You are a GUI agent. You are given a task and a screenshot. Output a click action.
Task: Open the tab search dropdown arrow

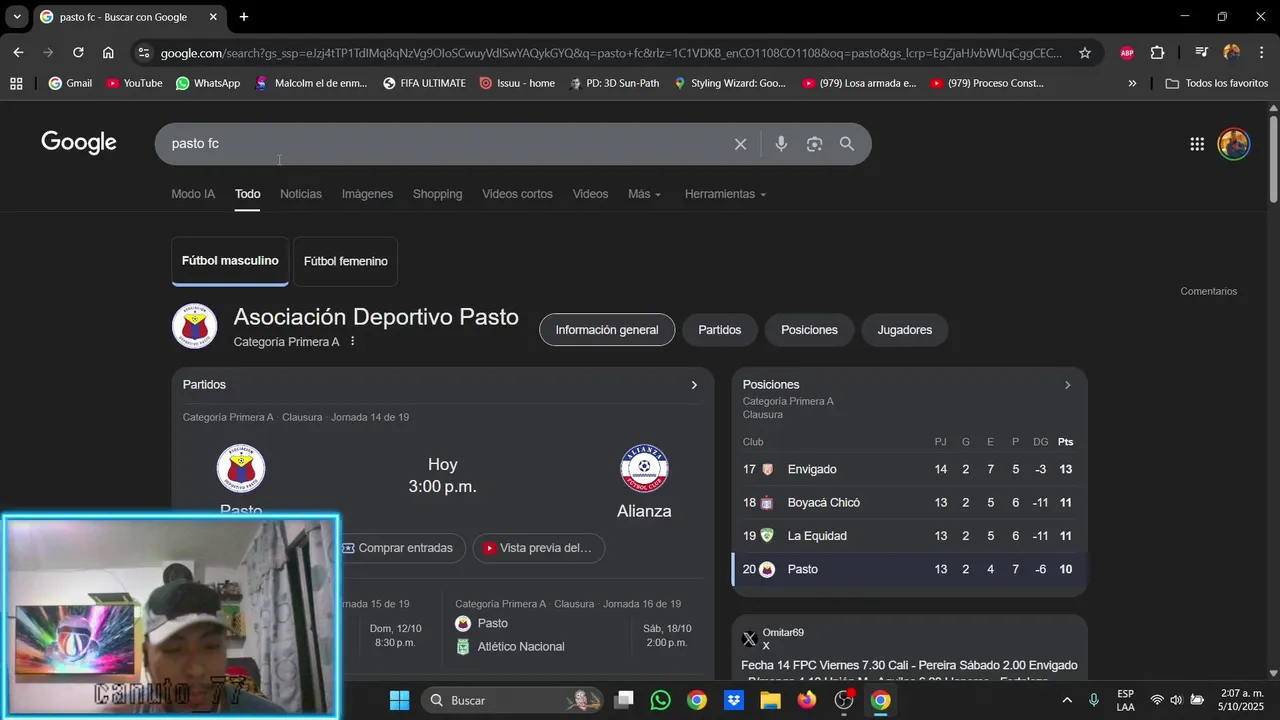17,17
